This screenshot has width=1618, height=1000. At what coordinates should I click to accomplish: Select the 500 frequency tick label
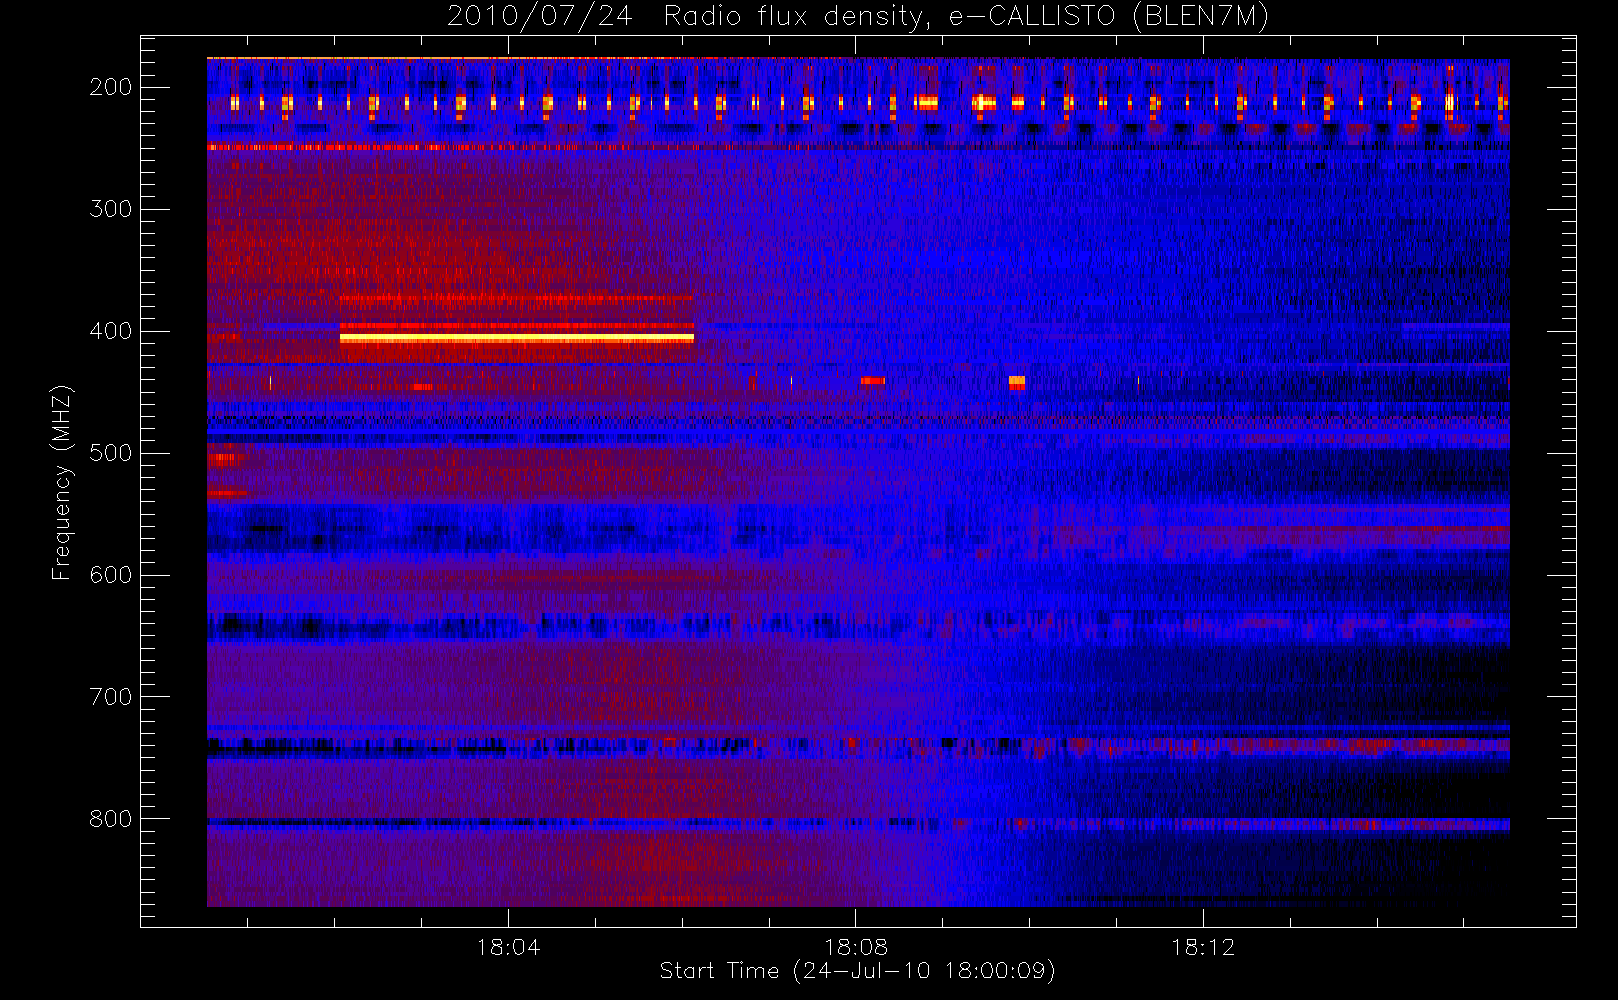(110, 453)
